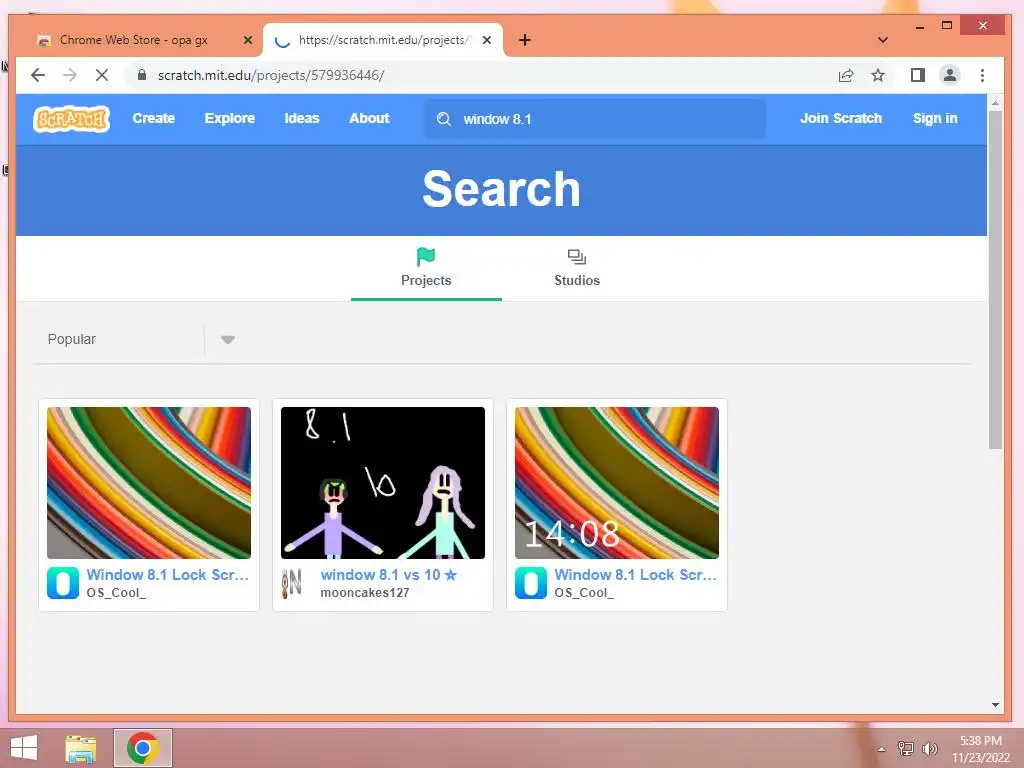Click Join Scratch link
Image resolution: width=1024 pixels, height=768 pixels.
[x=840, y=118]
